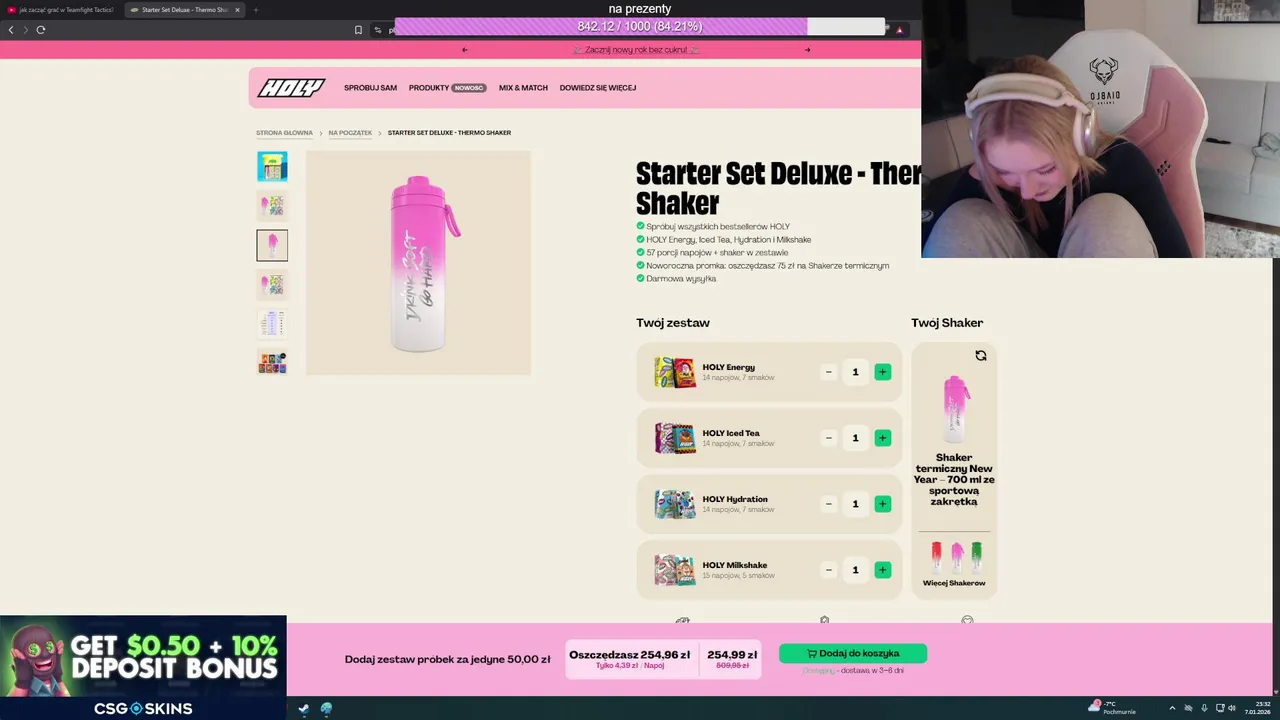Open the weather widget in taskbar
Screen dimensions: 1280x720
click(x=1112, y=708)
